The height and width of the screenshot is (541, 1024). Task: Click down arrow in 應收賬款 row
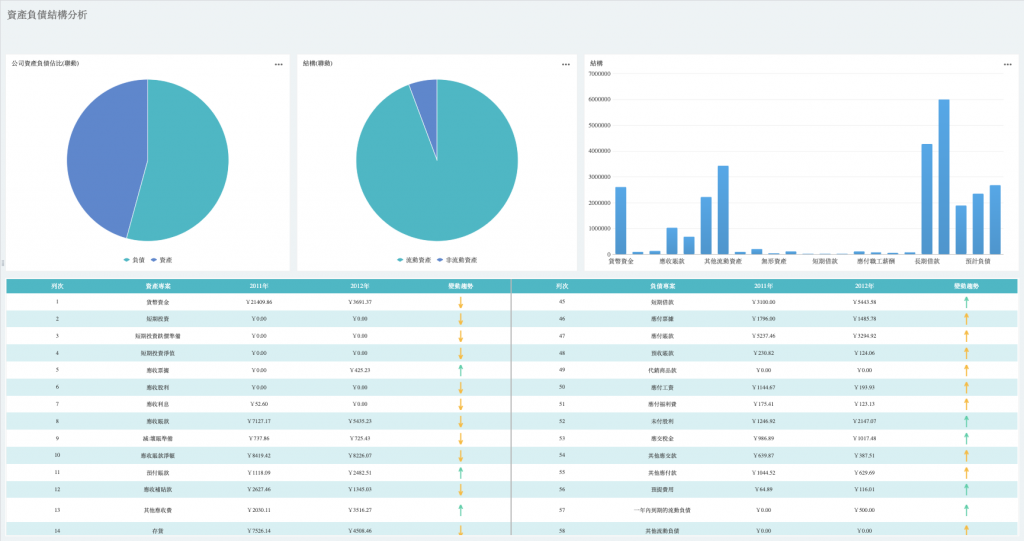click(460, 421)
